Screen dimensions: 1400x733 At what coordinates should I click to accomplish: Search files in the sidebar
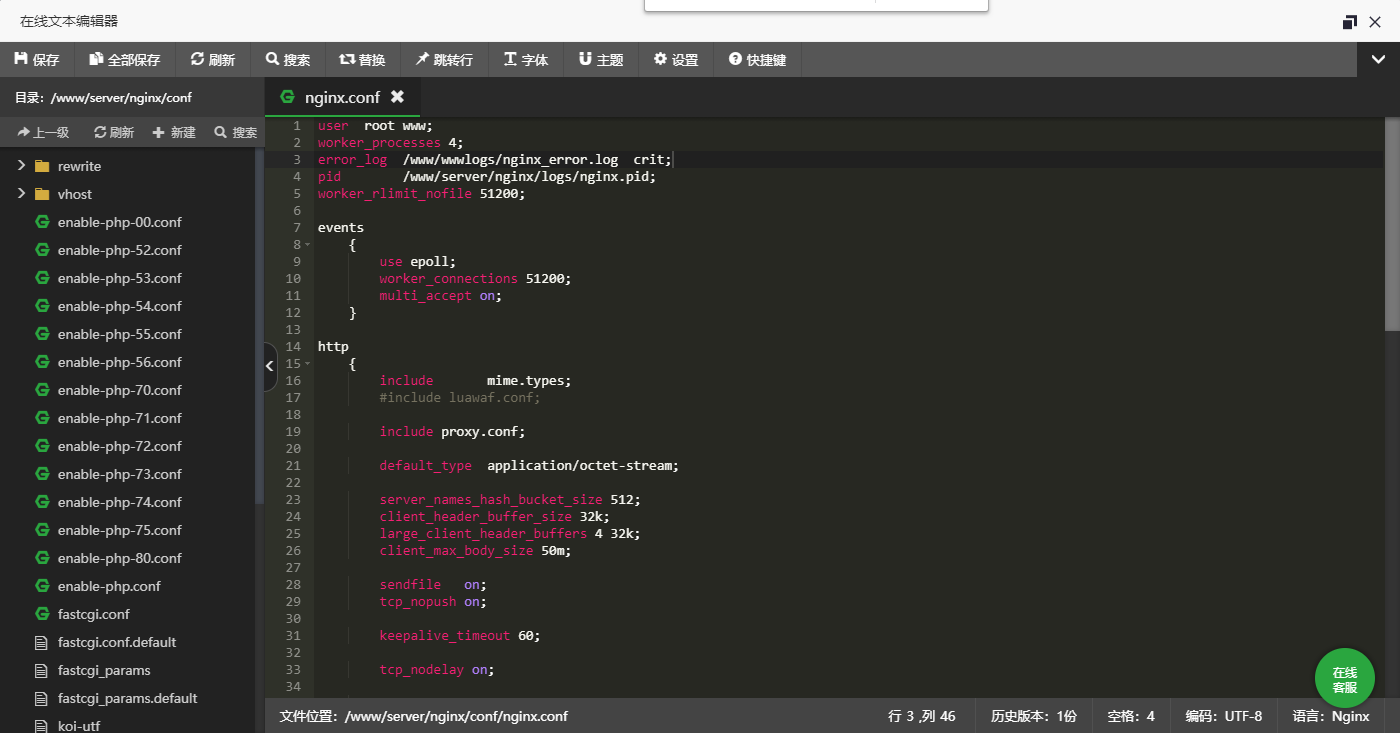point(235,132)
